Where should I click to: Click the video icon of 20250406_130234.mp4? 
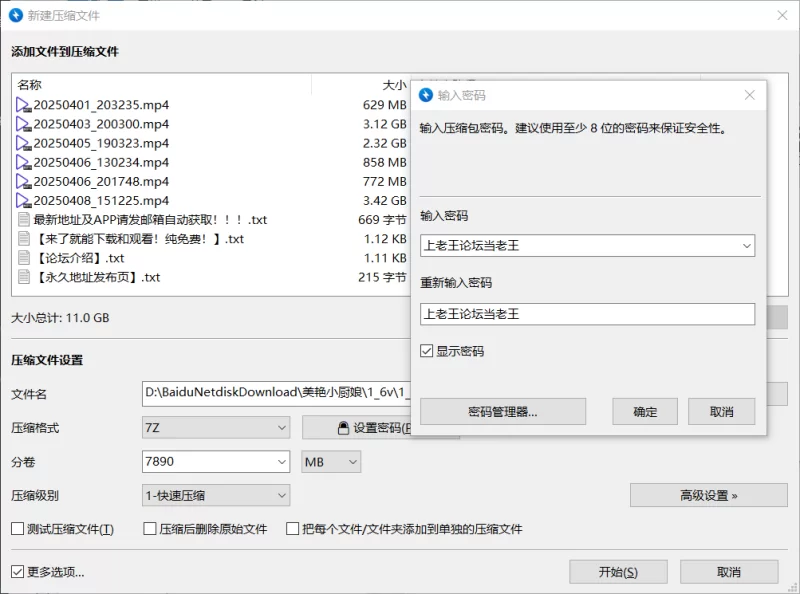(x=23, y=163)
